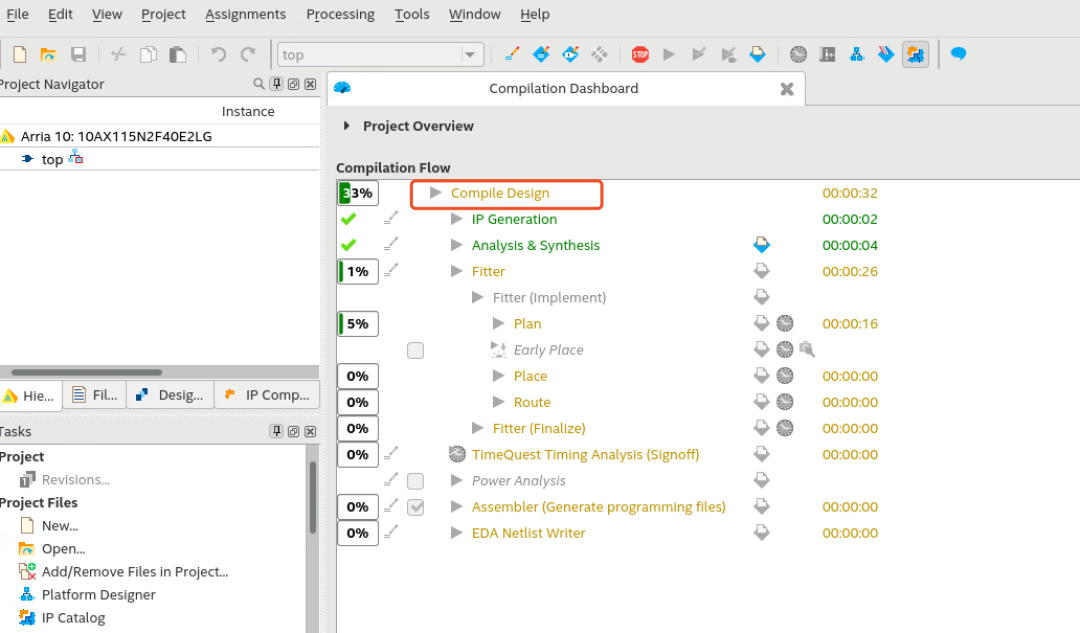The width and height of the screenshot is (1080, 633).
Task: Click the top entity arrow in hierarchy
Action: click(x=27, y=159)
